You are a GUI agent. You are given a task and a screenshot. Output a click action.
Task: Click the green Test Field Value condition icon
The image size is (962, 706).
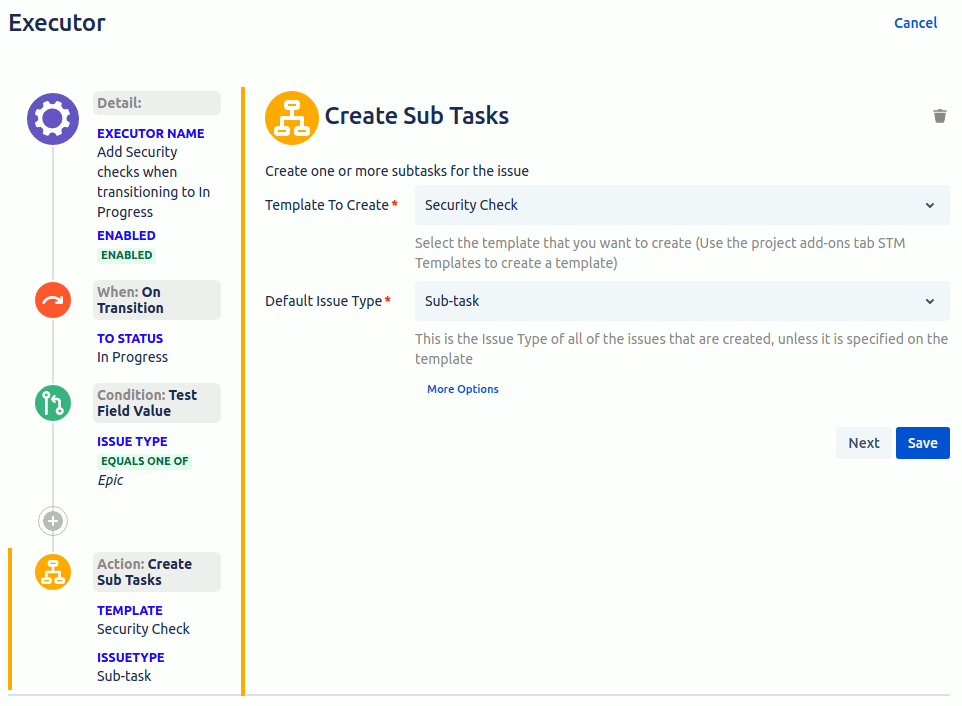coord(52,403)
